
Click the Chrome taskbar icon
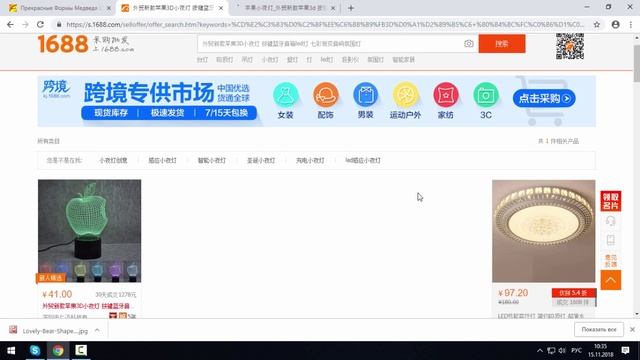tap(58, 351)
